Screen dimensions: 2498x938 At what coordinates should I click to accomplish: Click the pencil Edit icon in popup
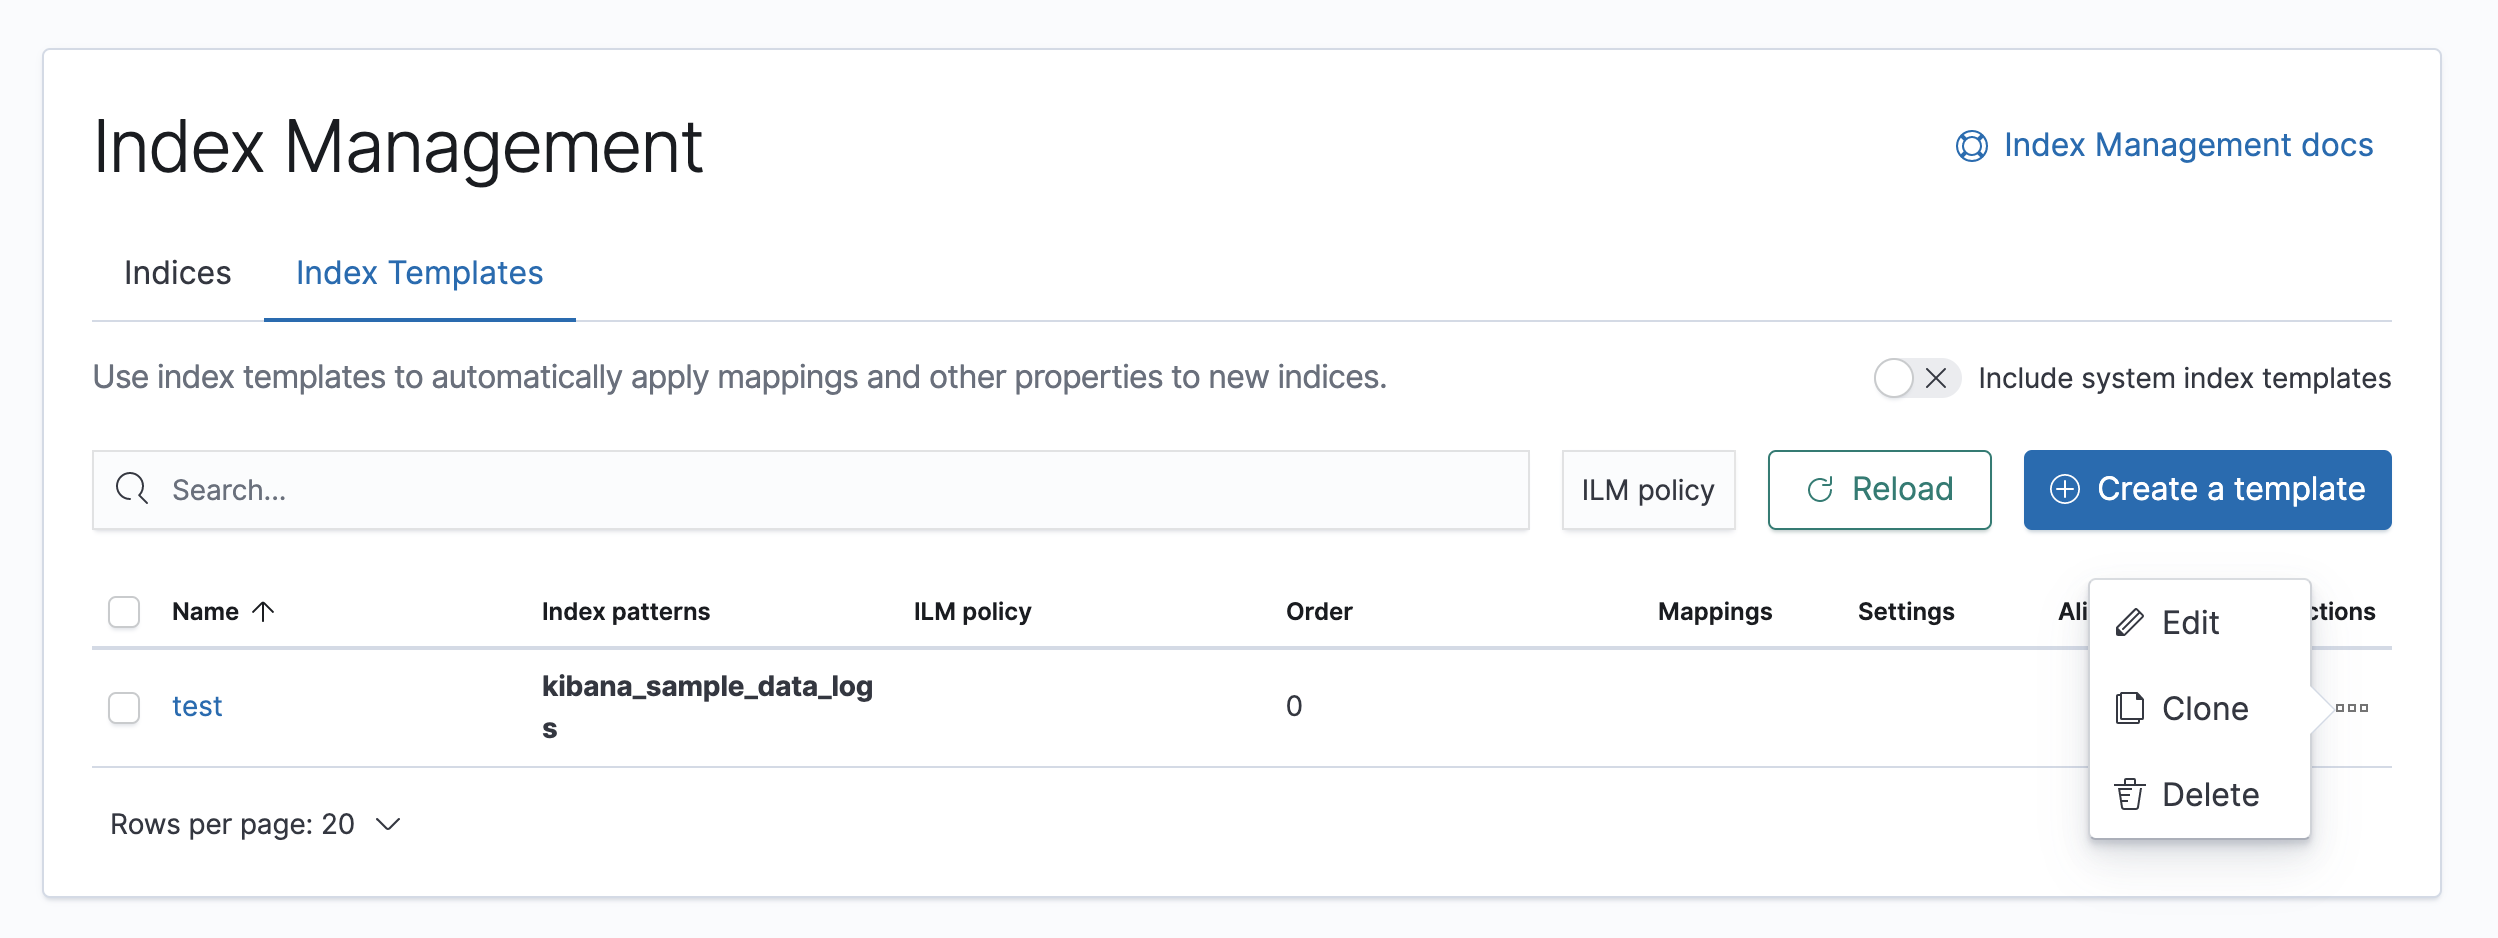[2130, 623]
